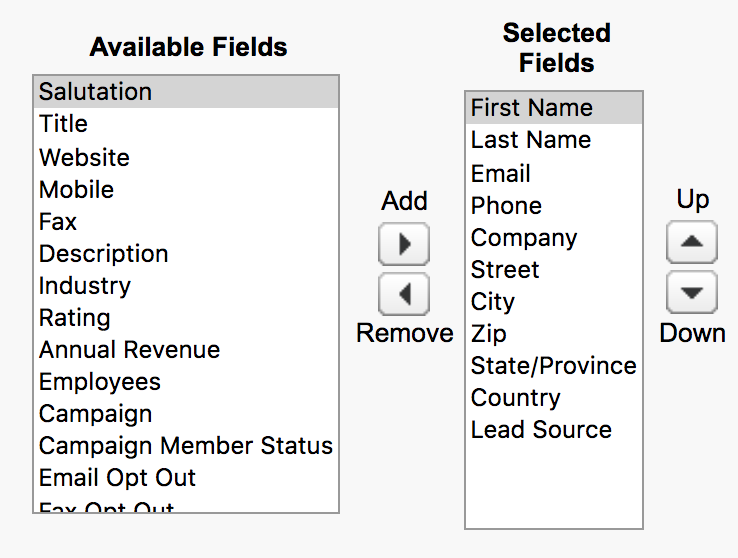Choose Website from Available Fields

pos(186,157)
